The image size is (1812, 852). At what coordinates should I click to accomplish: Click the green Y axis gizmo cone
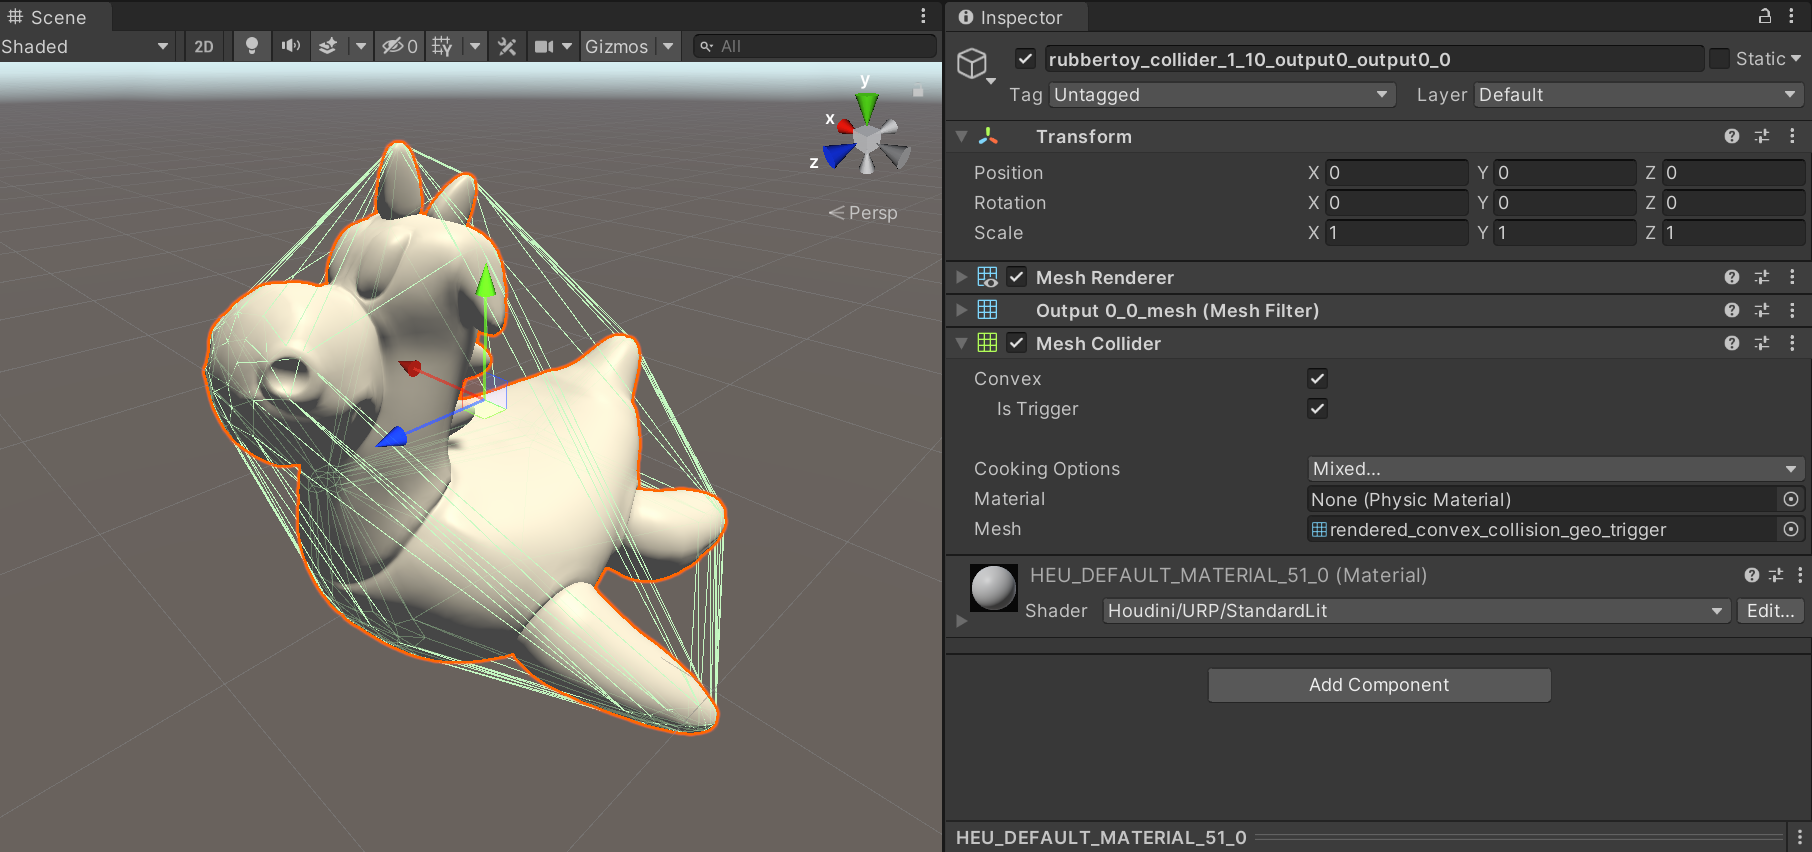tap(867, 108)
